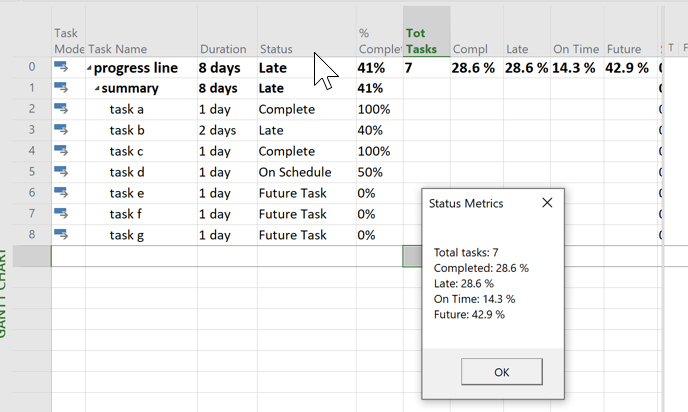Screen dimensions: 688x412
Task: Click task mode icon for progress line row
Action: pos(62,68)
